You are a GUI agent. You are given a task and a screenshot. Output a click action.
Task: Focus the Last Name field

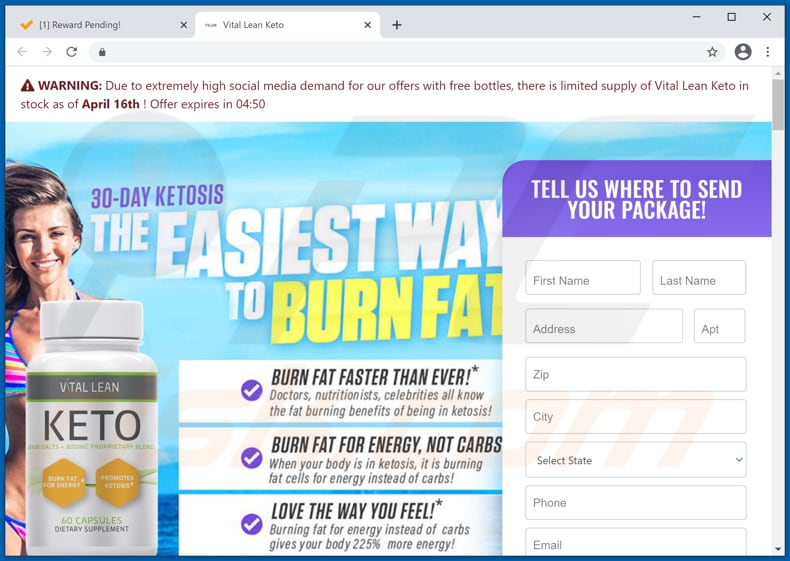pos(699,278)
